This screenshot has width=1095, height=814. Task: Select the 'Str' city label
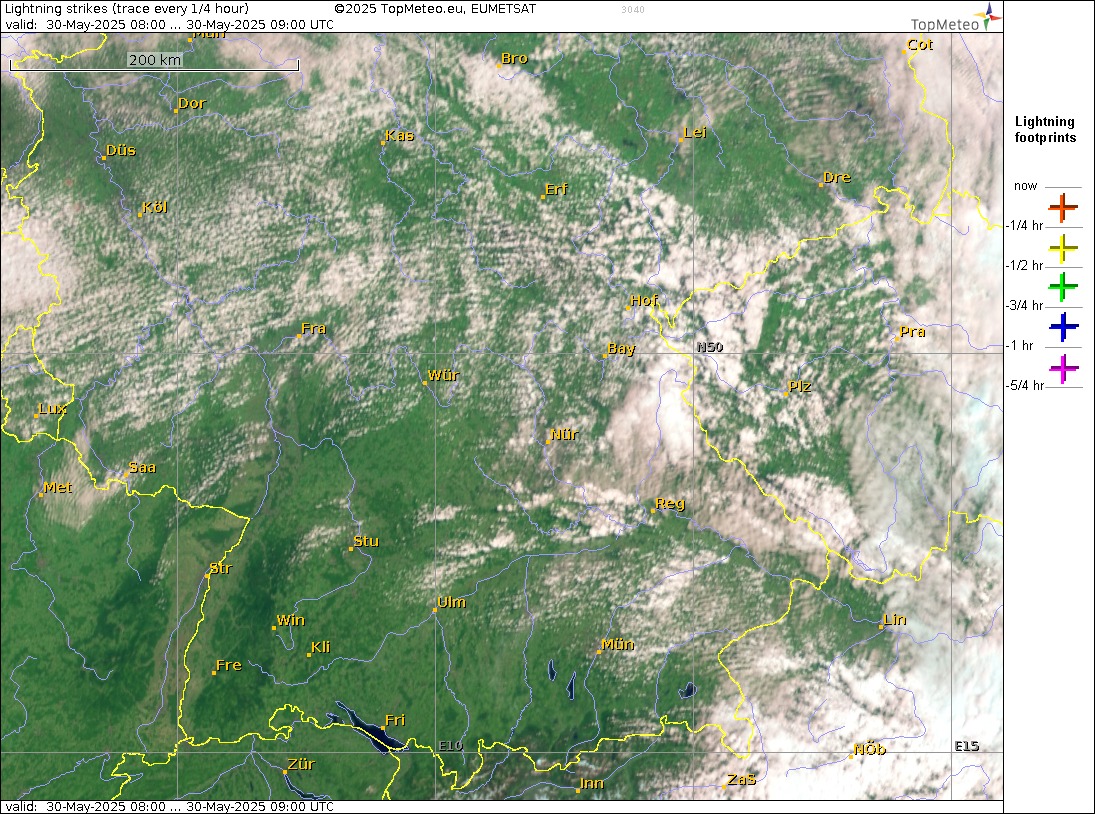221,568
